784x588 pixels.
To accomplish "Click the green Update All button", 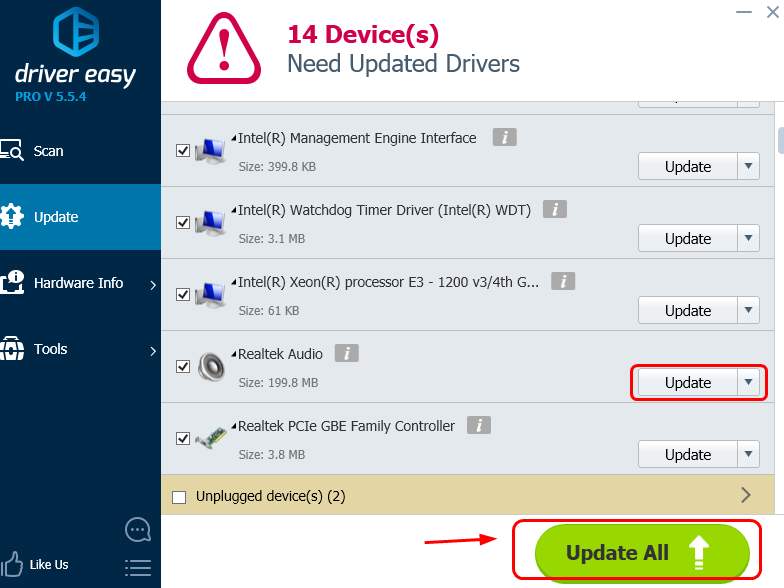I will (642, 553).
